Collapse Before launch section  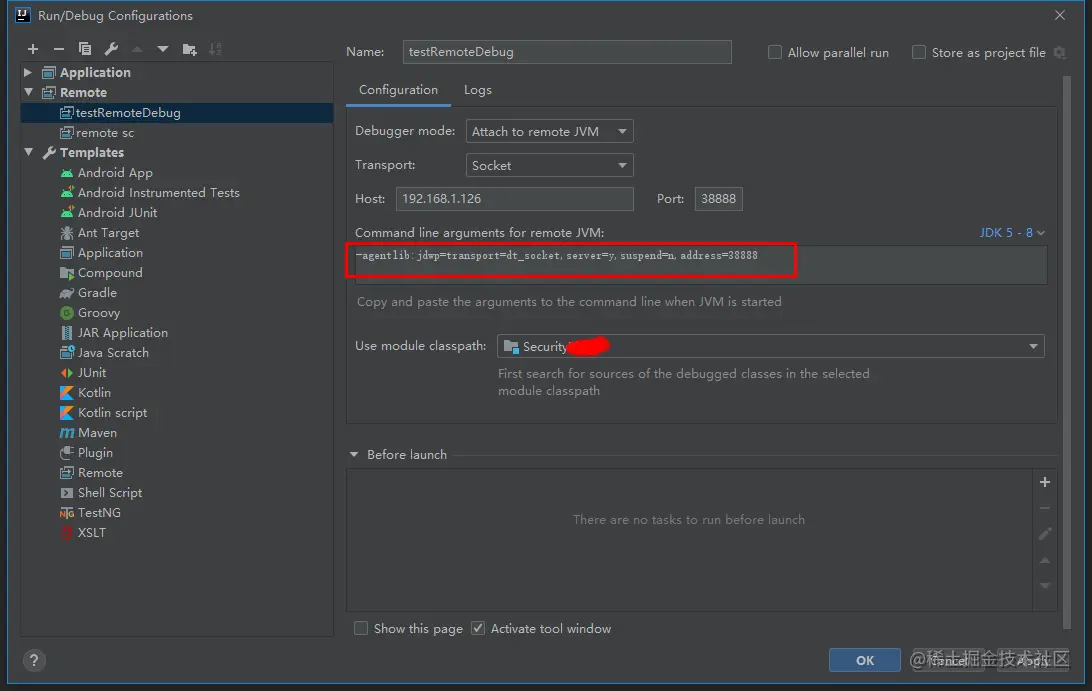point(354,454)
